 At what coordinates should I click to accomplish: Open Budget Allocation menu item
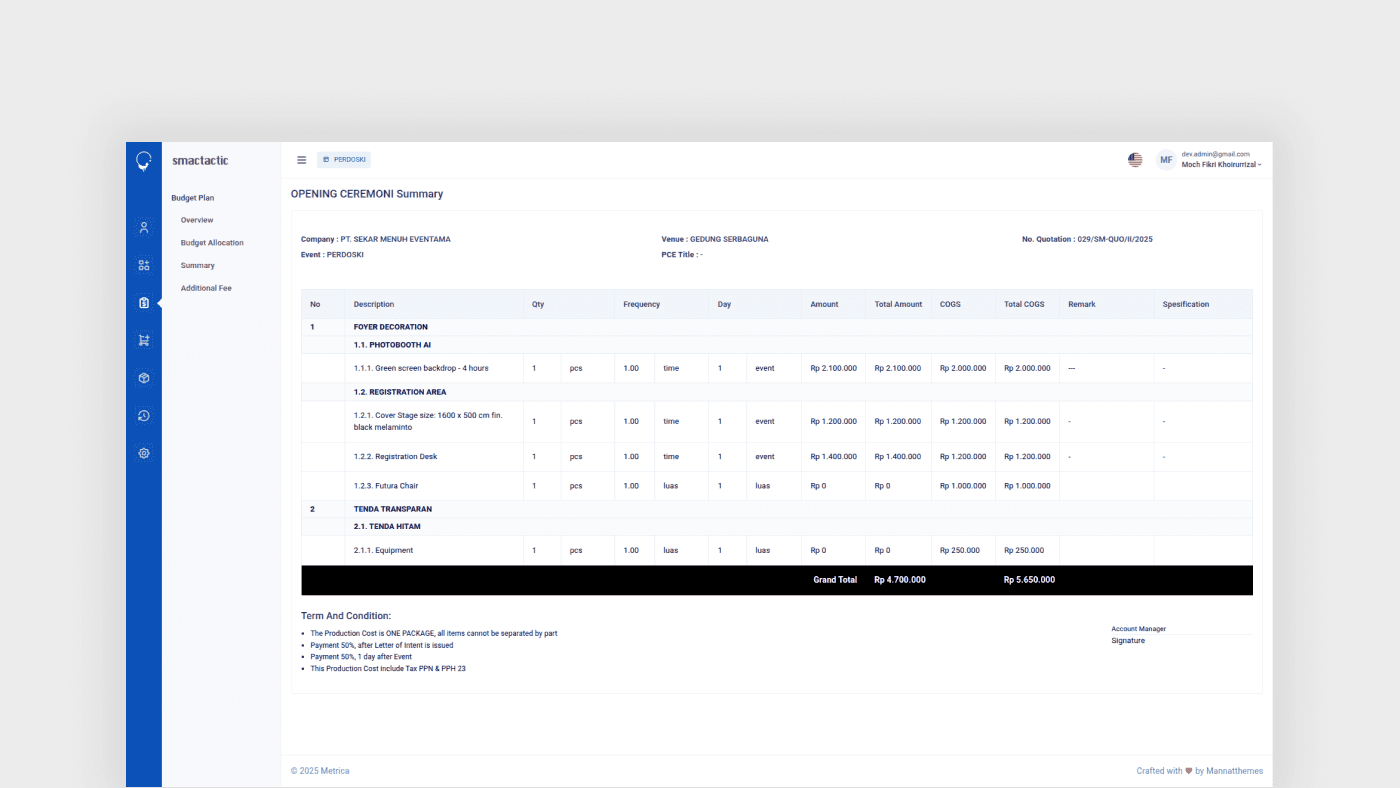pyautogui.click(x=212, y=243)
